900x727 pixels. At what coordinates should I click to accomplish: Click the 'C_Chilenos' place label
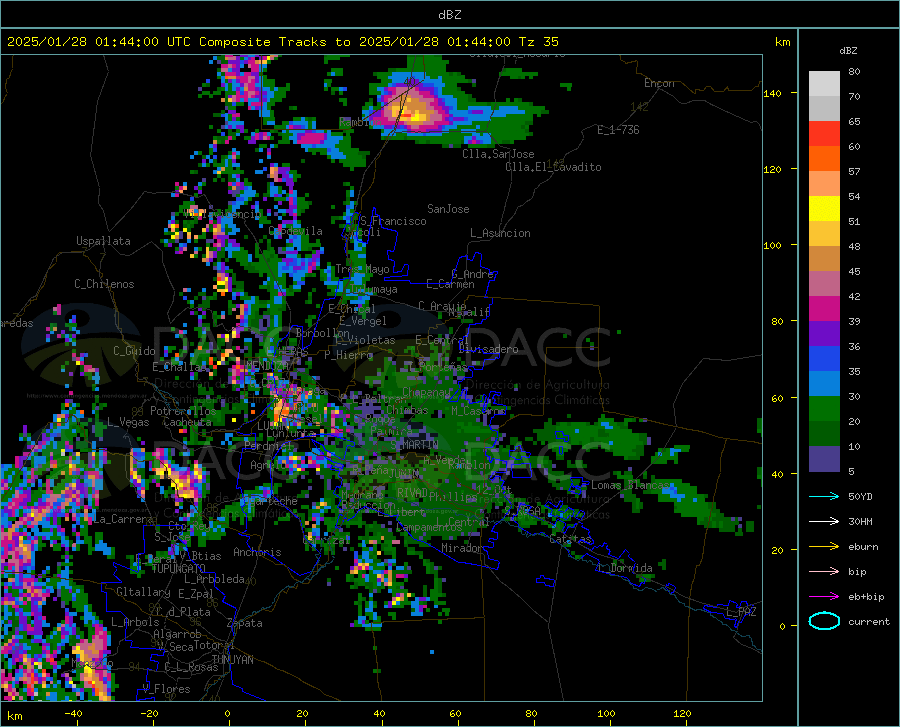[104, 284]
